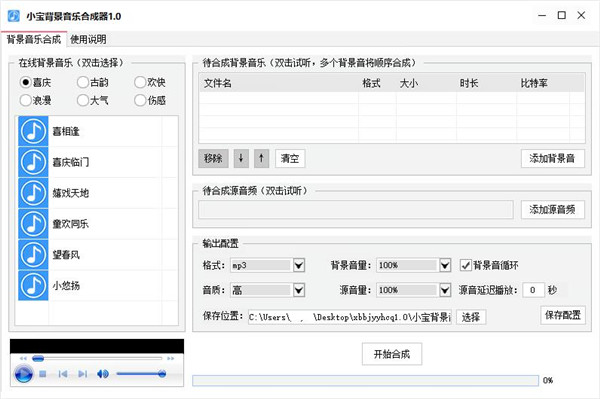
Task: Click the app logo in the title bar
Action: (x=13, y=16)
